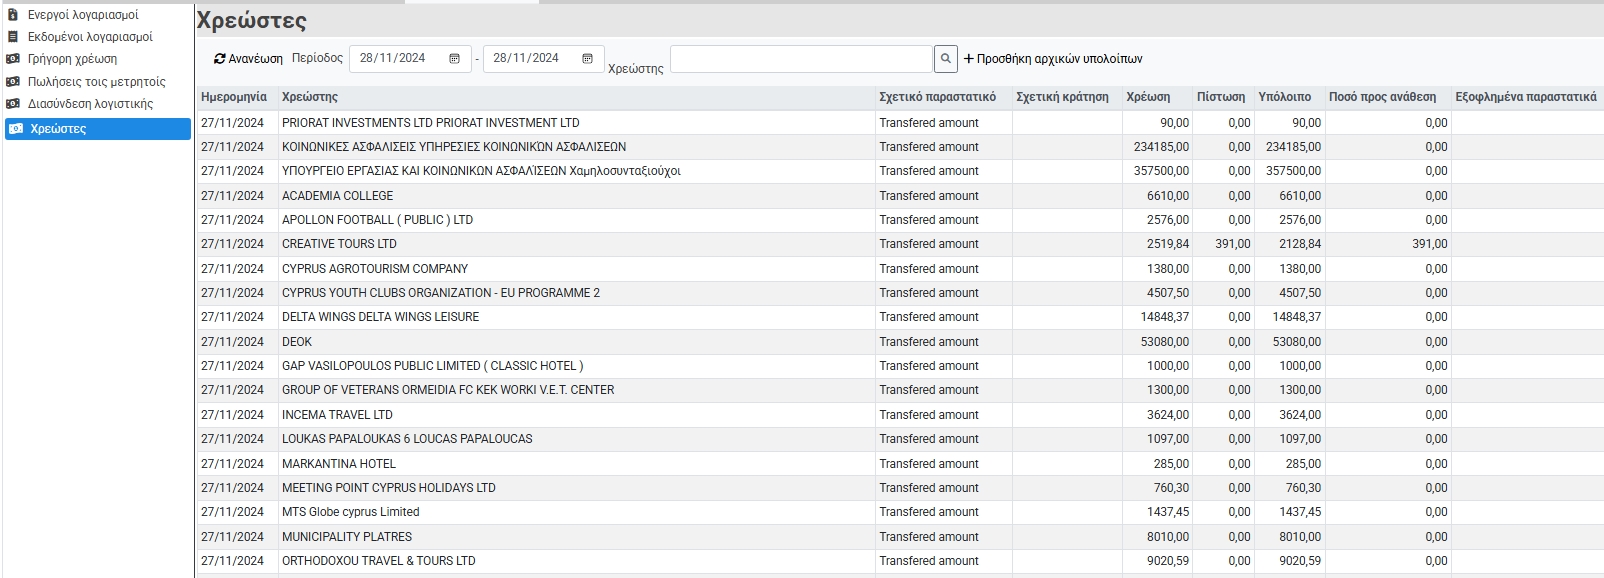The height and width of the screenshot is (578, 1604).
Task: Open calendar for the period end date
Action: [x=587, y=59]
